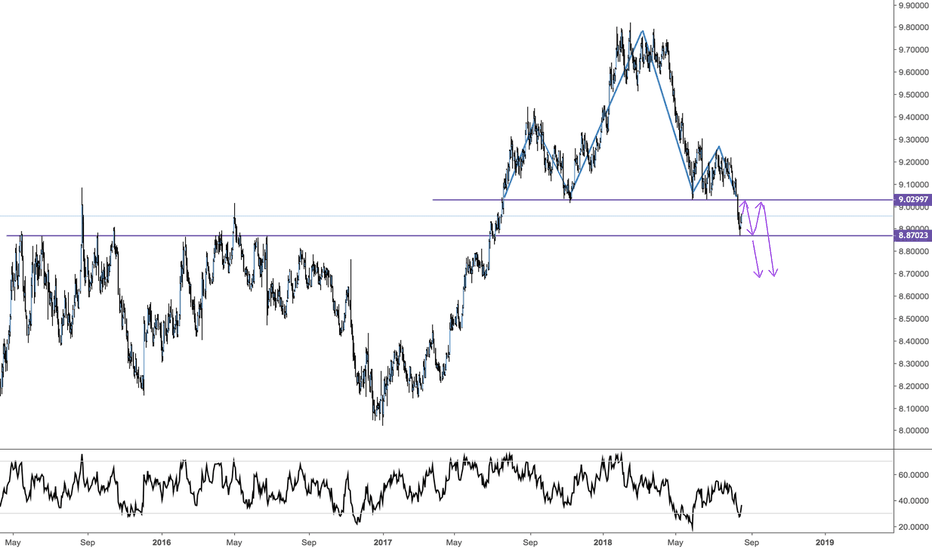Click the 9.80000 price axis label
Screen dimensions: 932x550
[913, 27]
